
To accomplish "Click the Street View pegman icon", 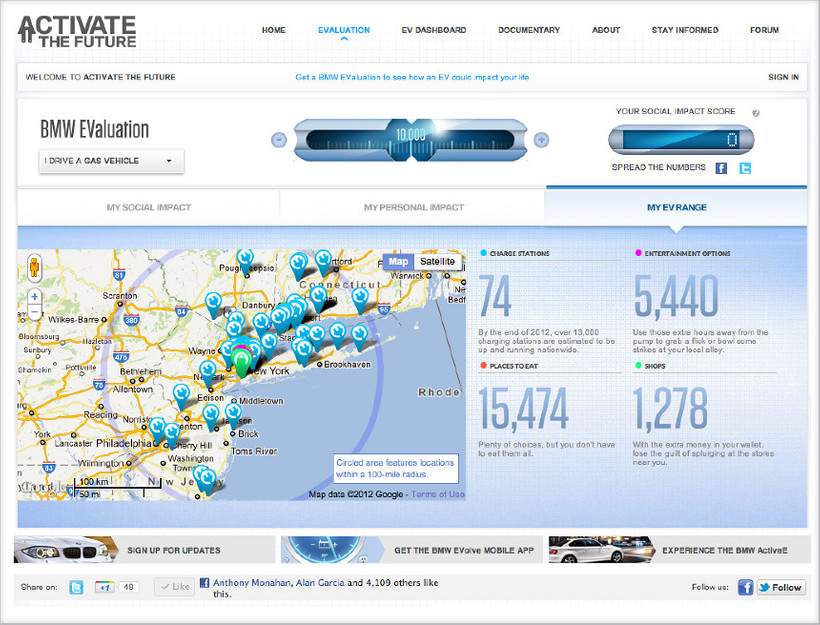I will pos(35,267).
